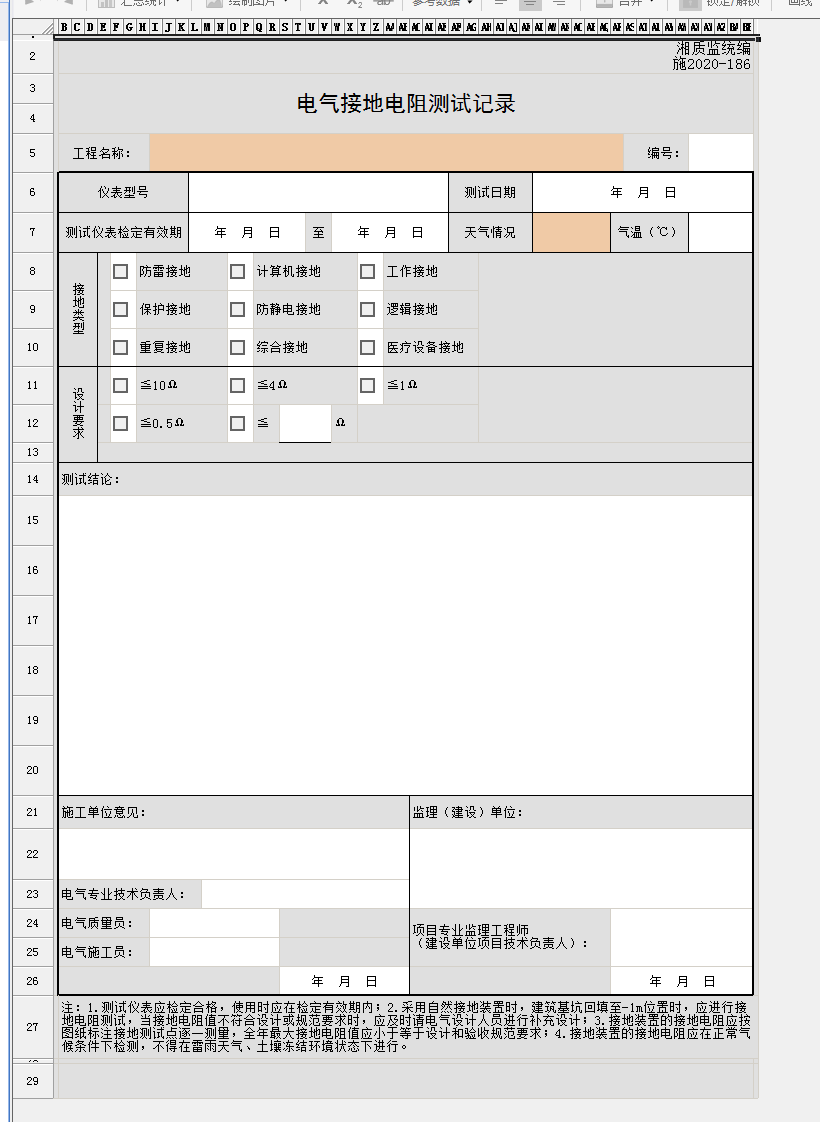Click the 接地类型 vertical label
This screenshot has width=820, height=1122.
coord(78,309)
